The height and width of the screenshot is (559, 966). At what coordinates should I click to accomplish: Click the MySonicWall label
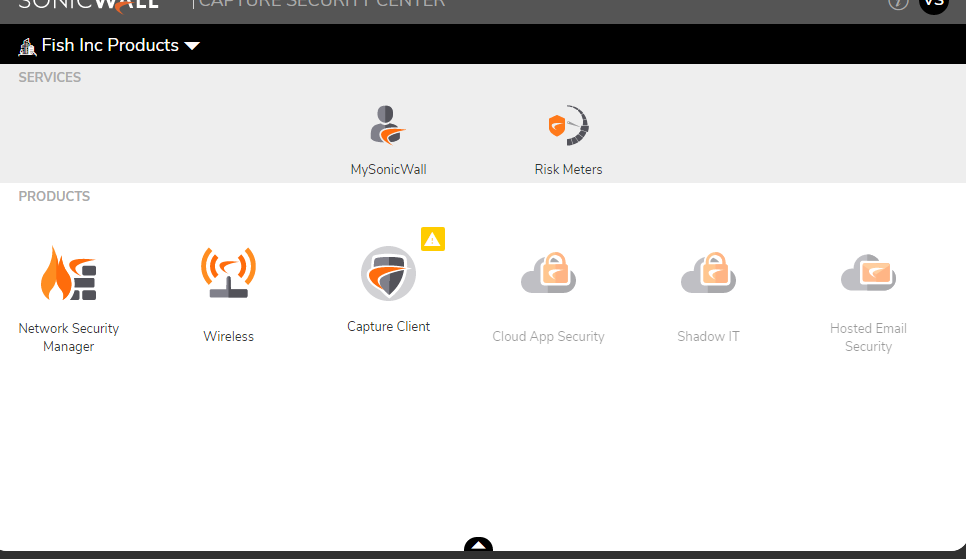388,169
